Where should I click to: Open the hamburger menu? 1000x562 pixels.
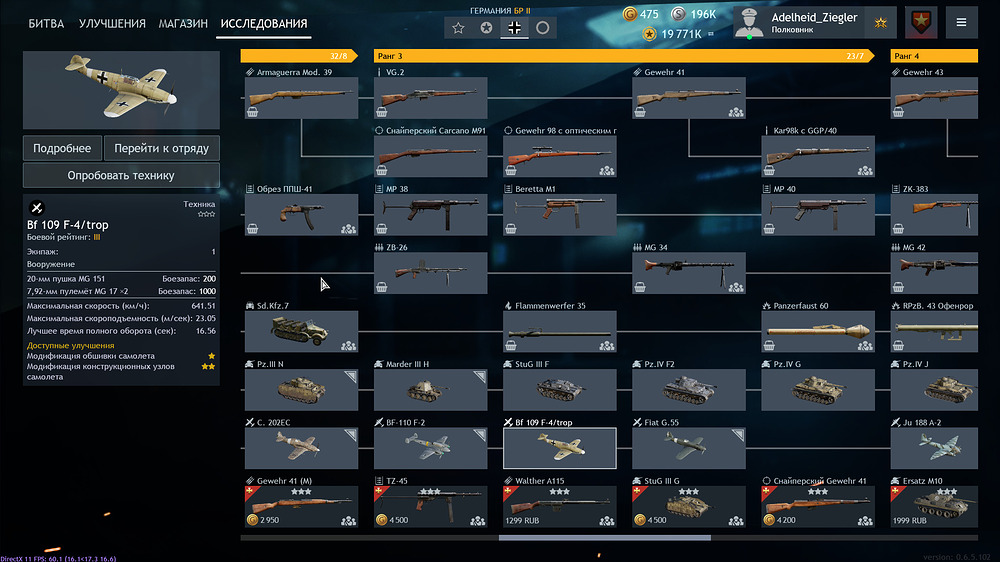961,23
